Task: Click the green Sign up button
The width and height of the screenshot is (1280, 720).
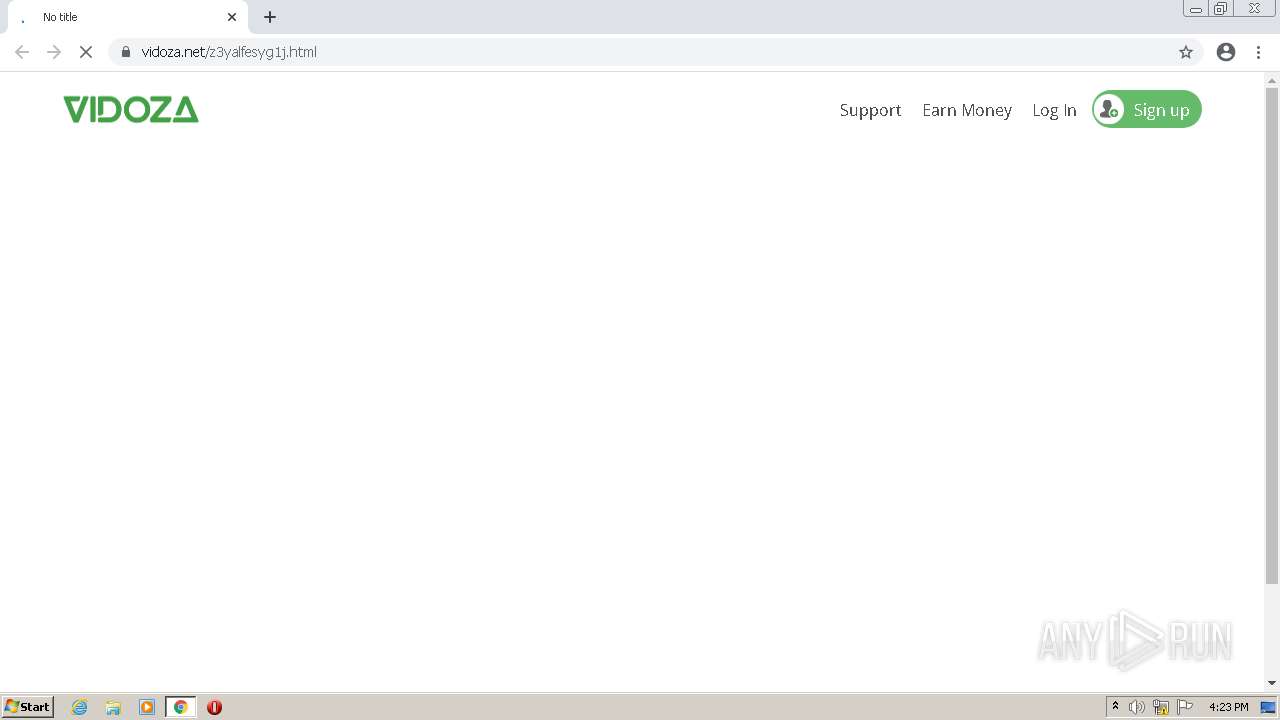Action: tap(1147, 110)
